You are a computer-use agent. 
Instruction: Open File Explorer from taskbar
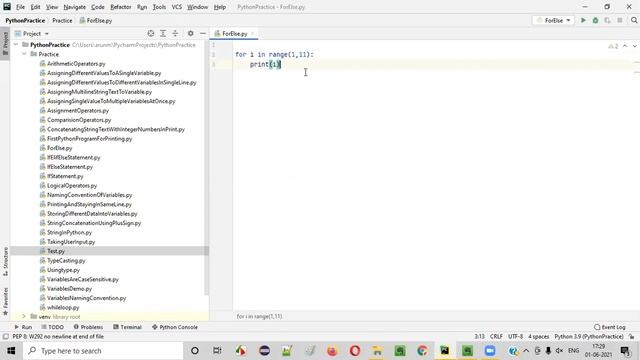tap(377, 351)
